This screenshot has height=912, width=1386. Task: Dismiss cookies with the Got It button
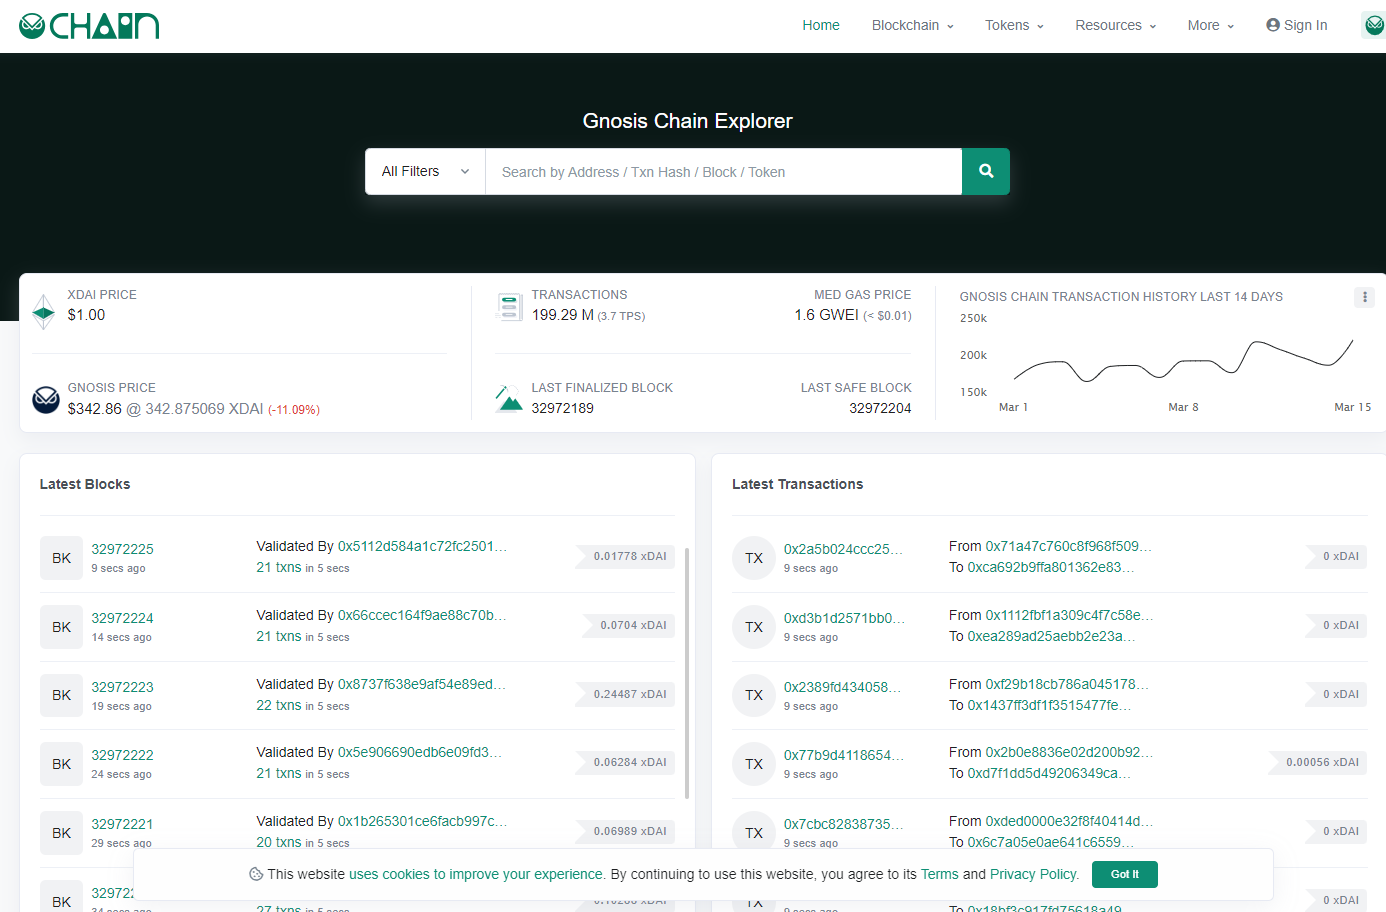pyautogui.click(x=1124, y=873)
